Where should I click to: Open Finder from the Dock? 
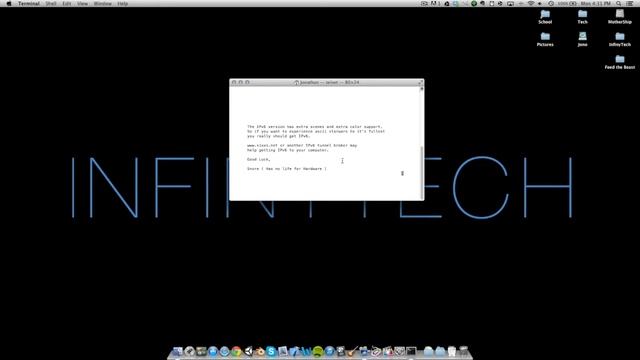tap(177, 351)
